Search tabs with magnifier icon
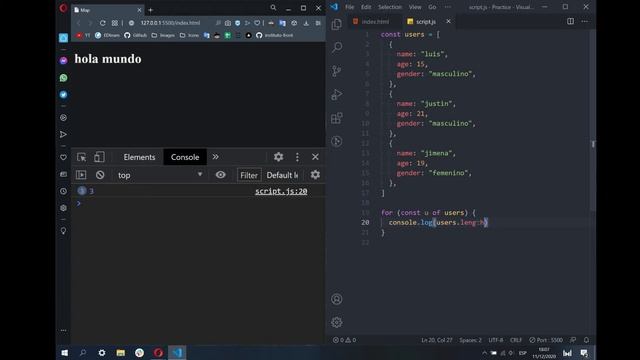Image resolution: width=640 pixels, height=360 pixels. point(273,8)
